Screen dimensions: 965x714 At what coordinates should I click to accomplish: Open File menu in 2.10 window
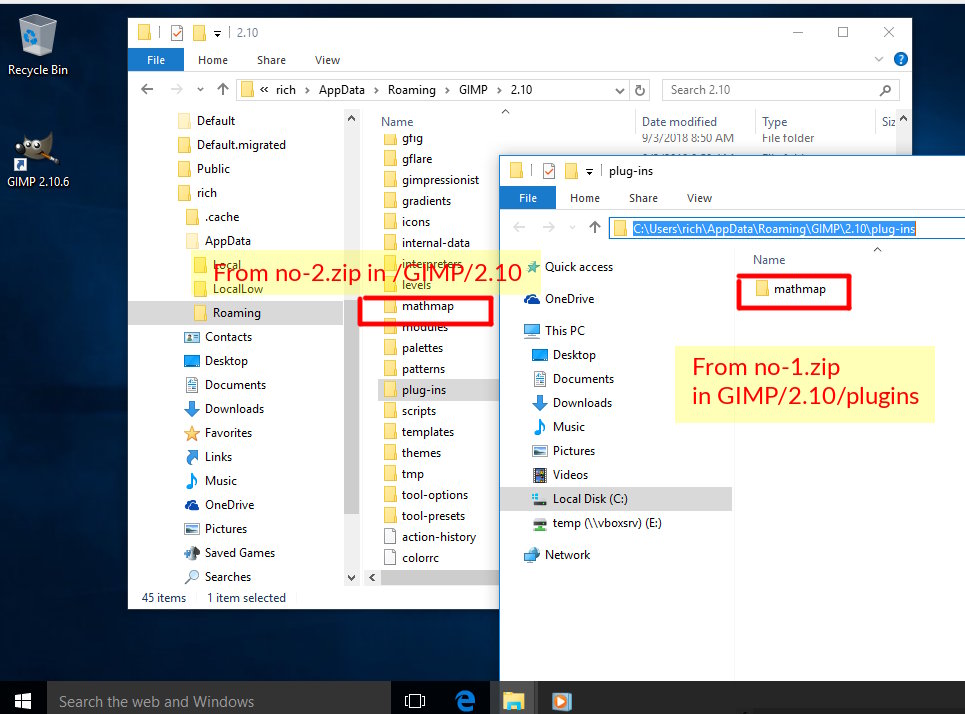pyautogui.click(x=156, y=60)
